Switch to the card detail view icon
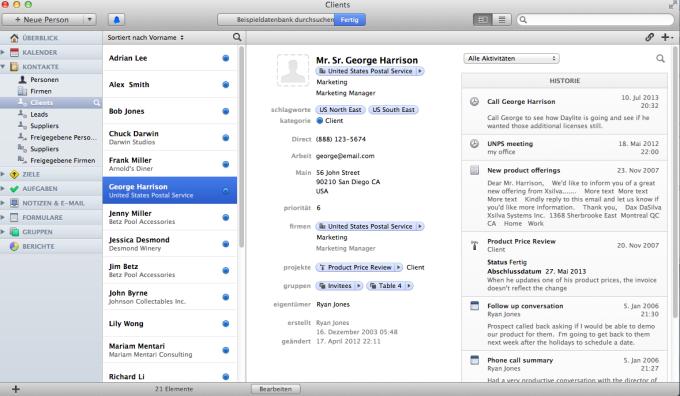The height and width of the screenshot is (396, 680). [x=482, y=20]
